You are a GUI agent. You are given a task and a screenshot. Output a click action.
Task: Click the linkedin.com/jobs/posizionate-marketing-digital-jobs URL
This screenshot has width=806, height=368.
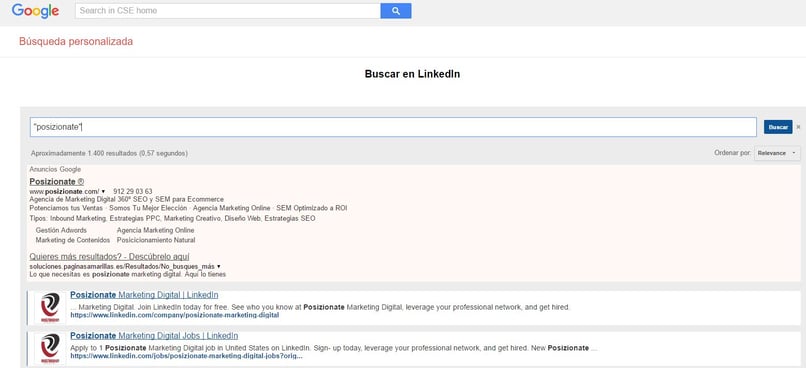point(187,356)
